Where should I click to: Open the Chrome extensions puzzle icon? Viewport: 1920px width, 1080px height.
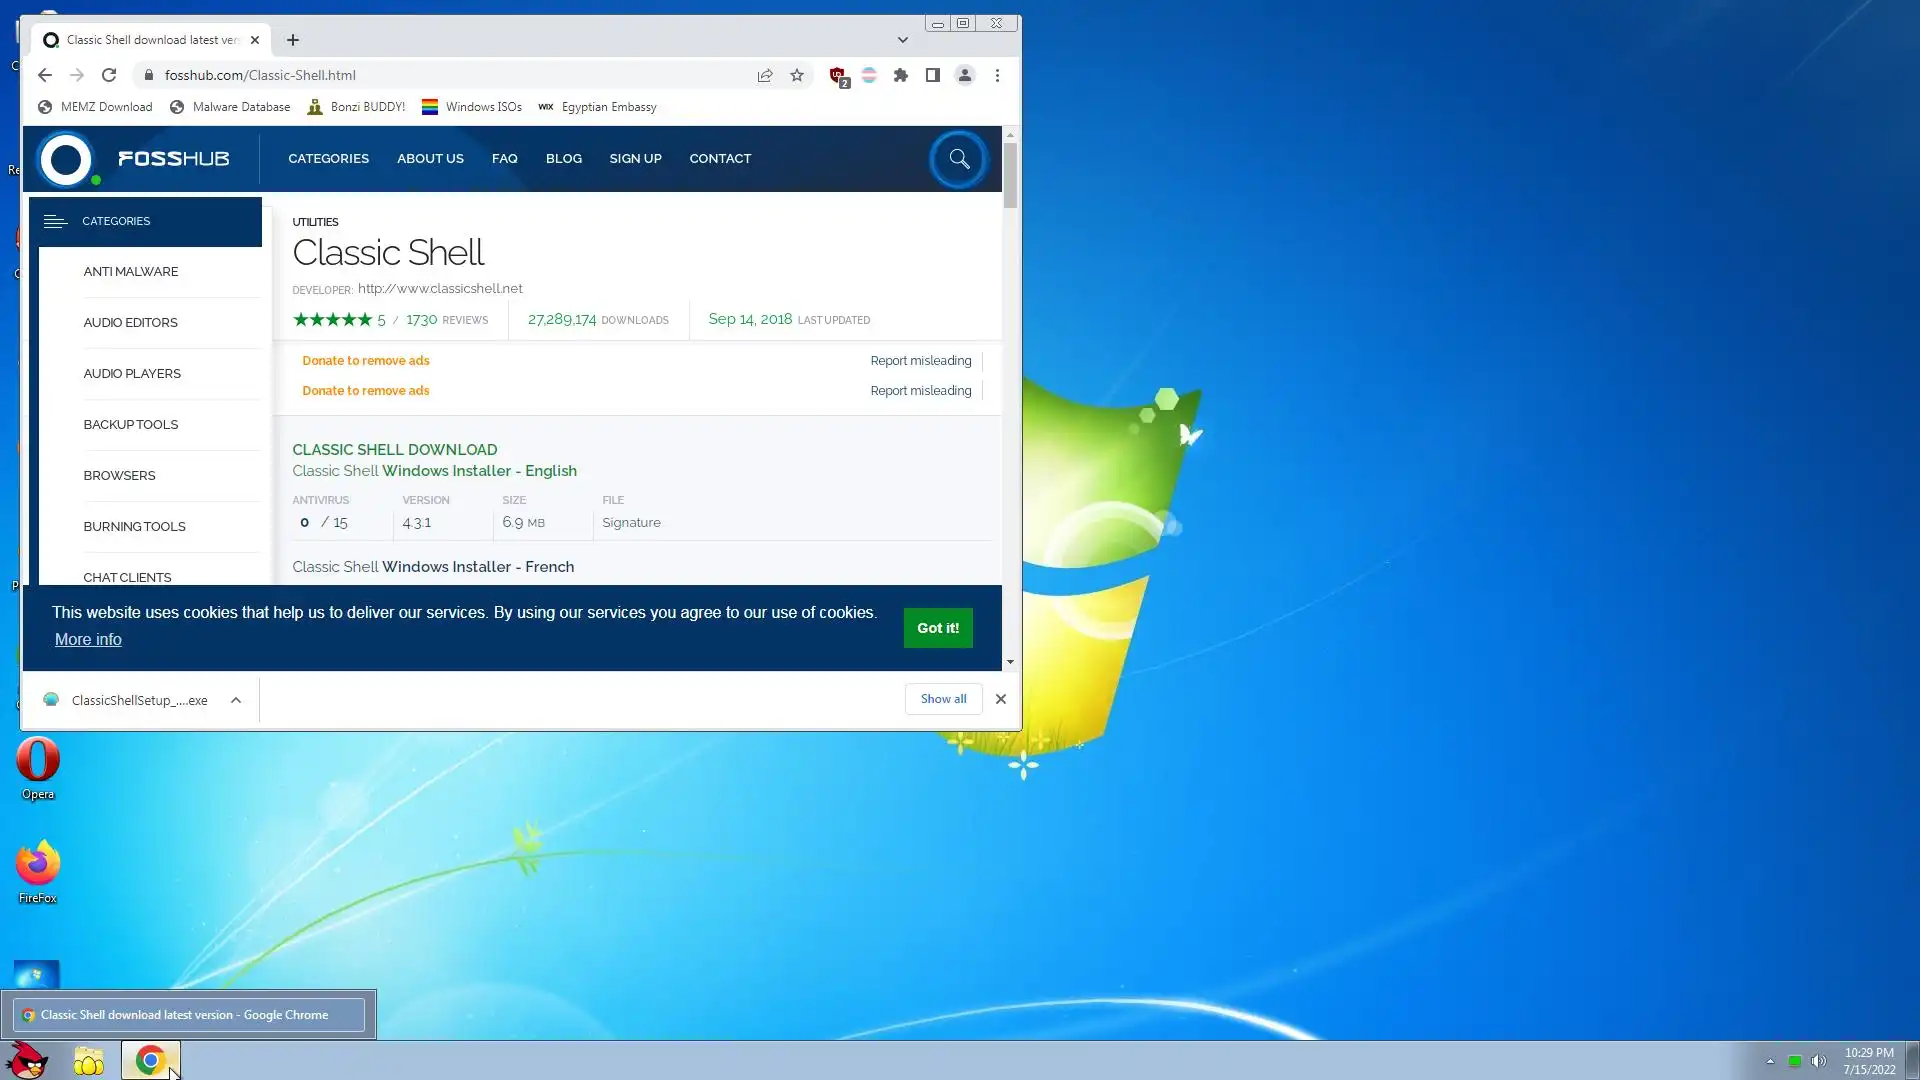click(901, 75)
